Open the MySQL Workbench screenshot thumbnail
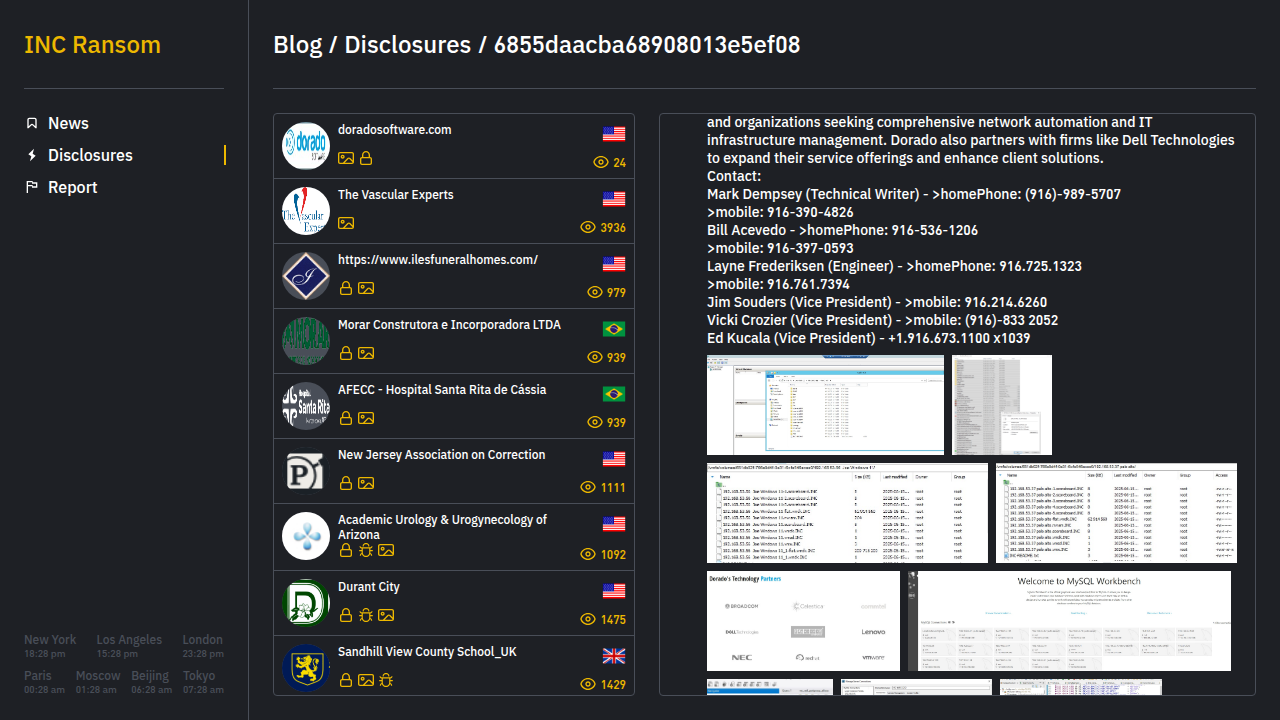This screenshot has width=1280, height=720. pos(1069,621)
